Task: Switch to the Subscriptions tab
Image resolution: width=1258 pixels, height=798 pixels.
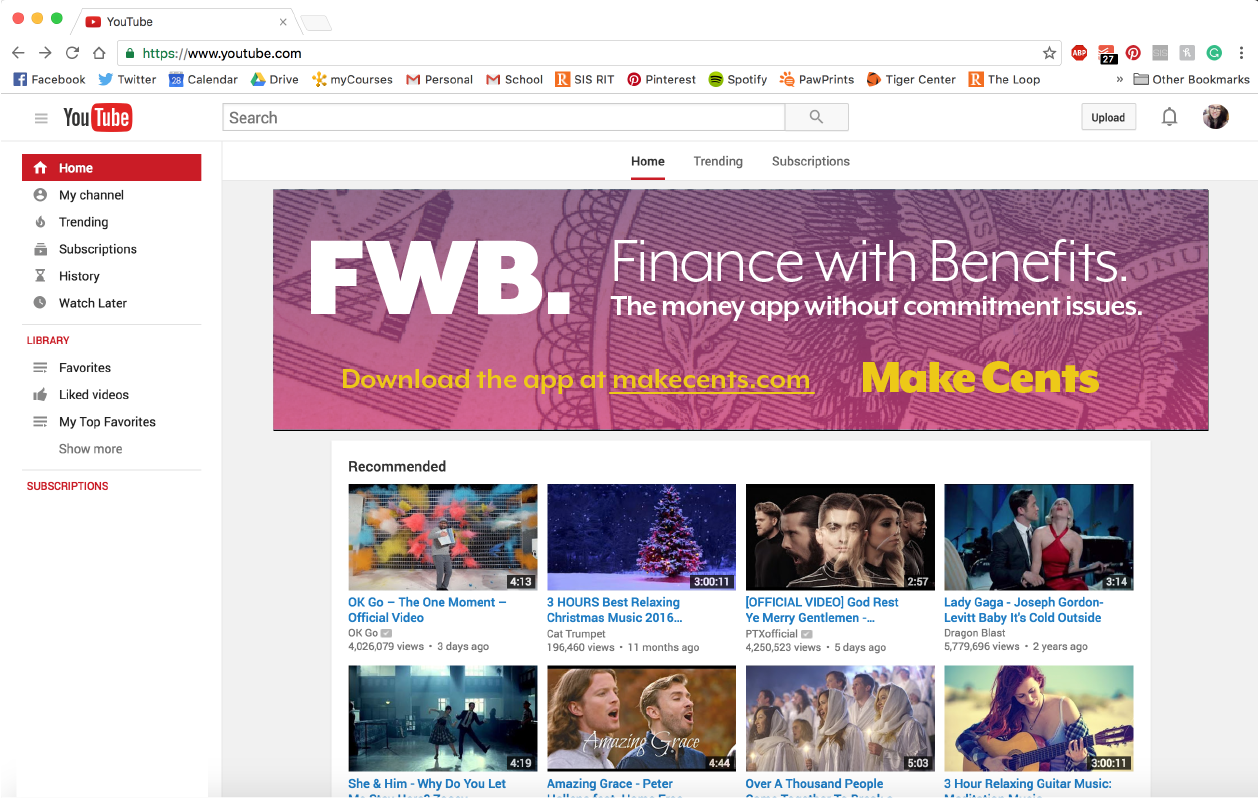Action: (811, 161)
